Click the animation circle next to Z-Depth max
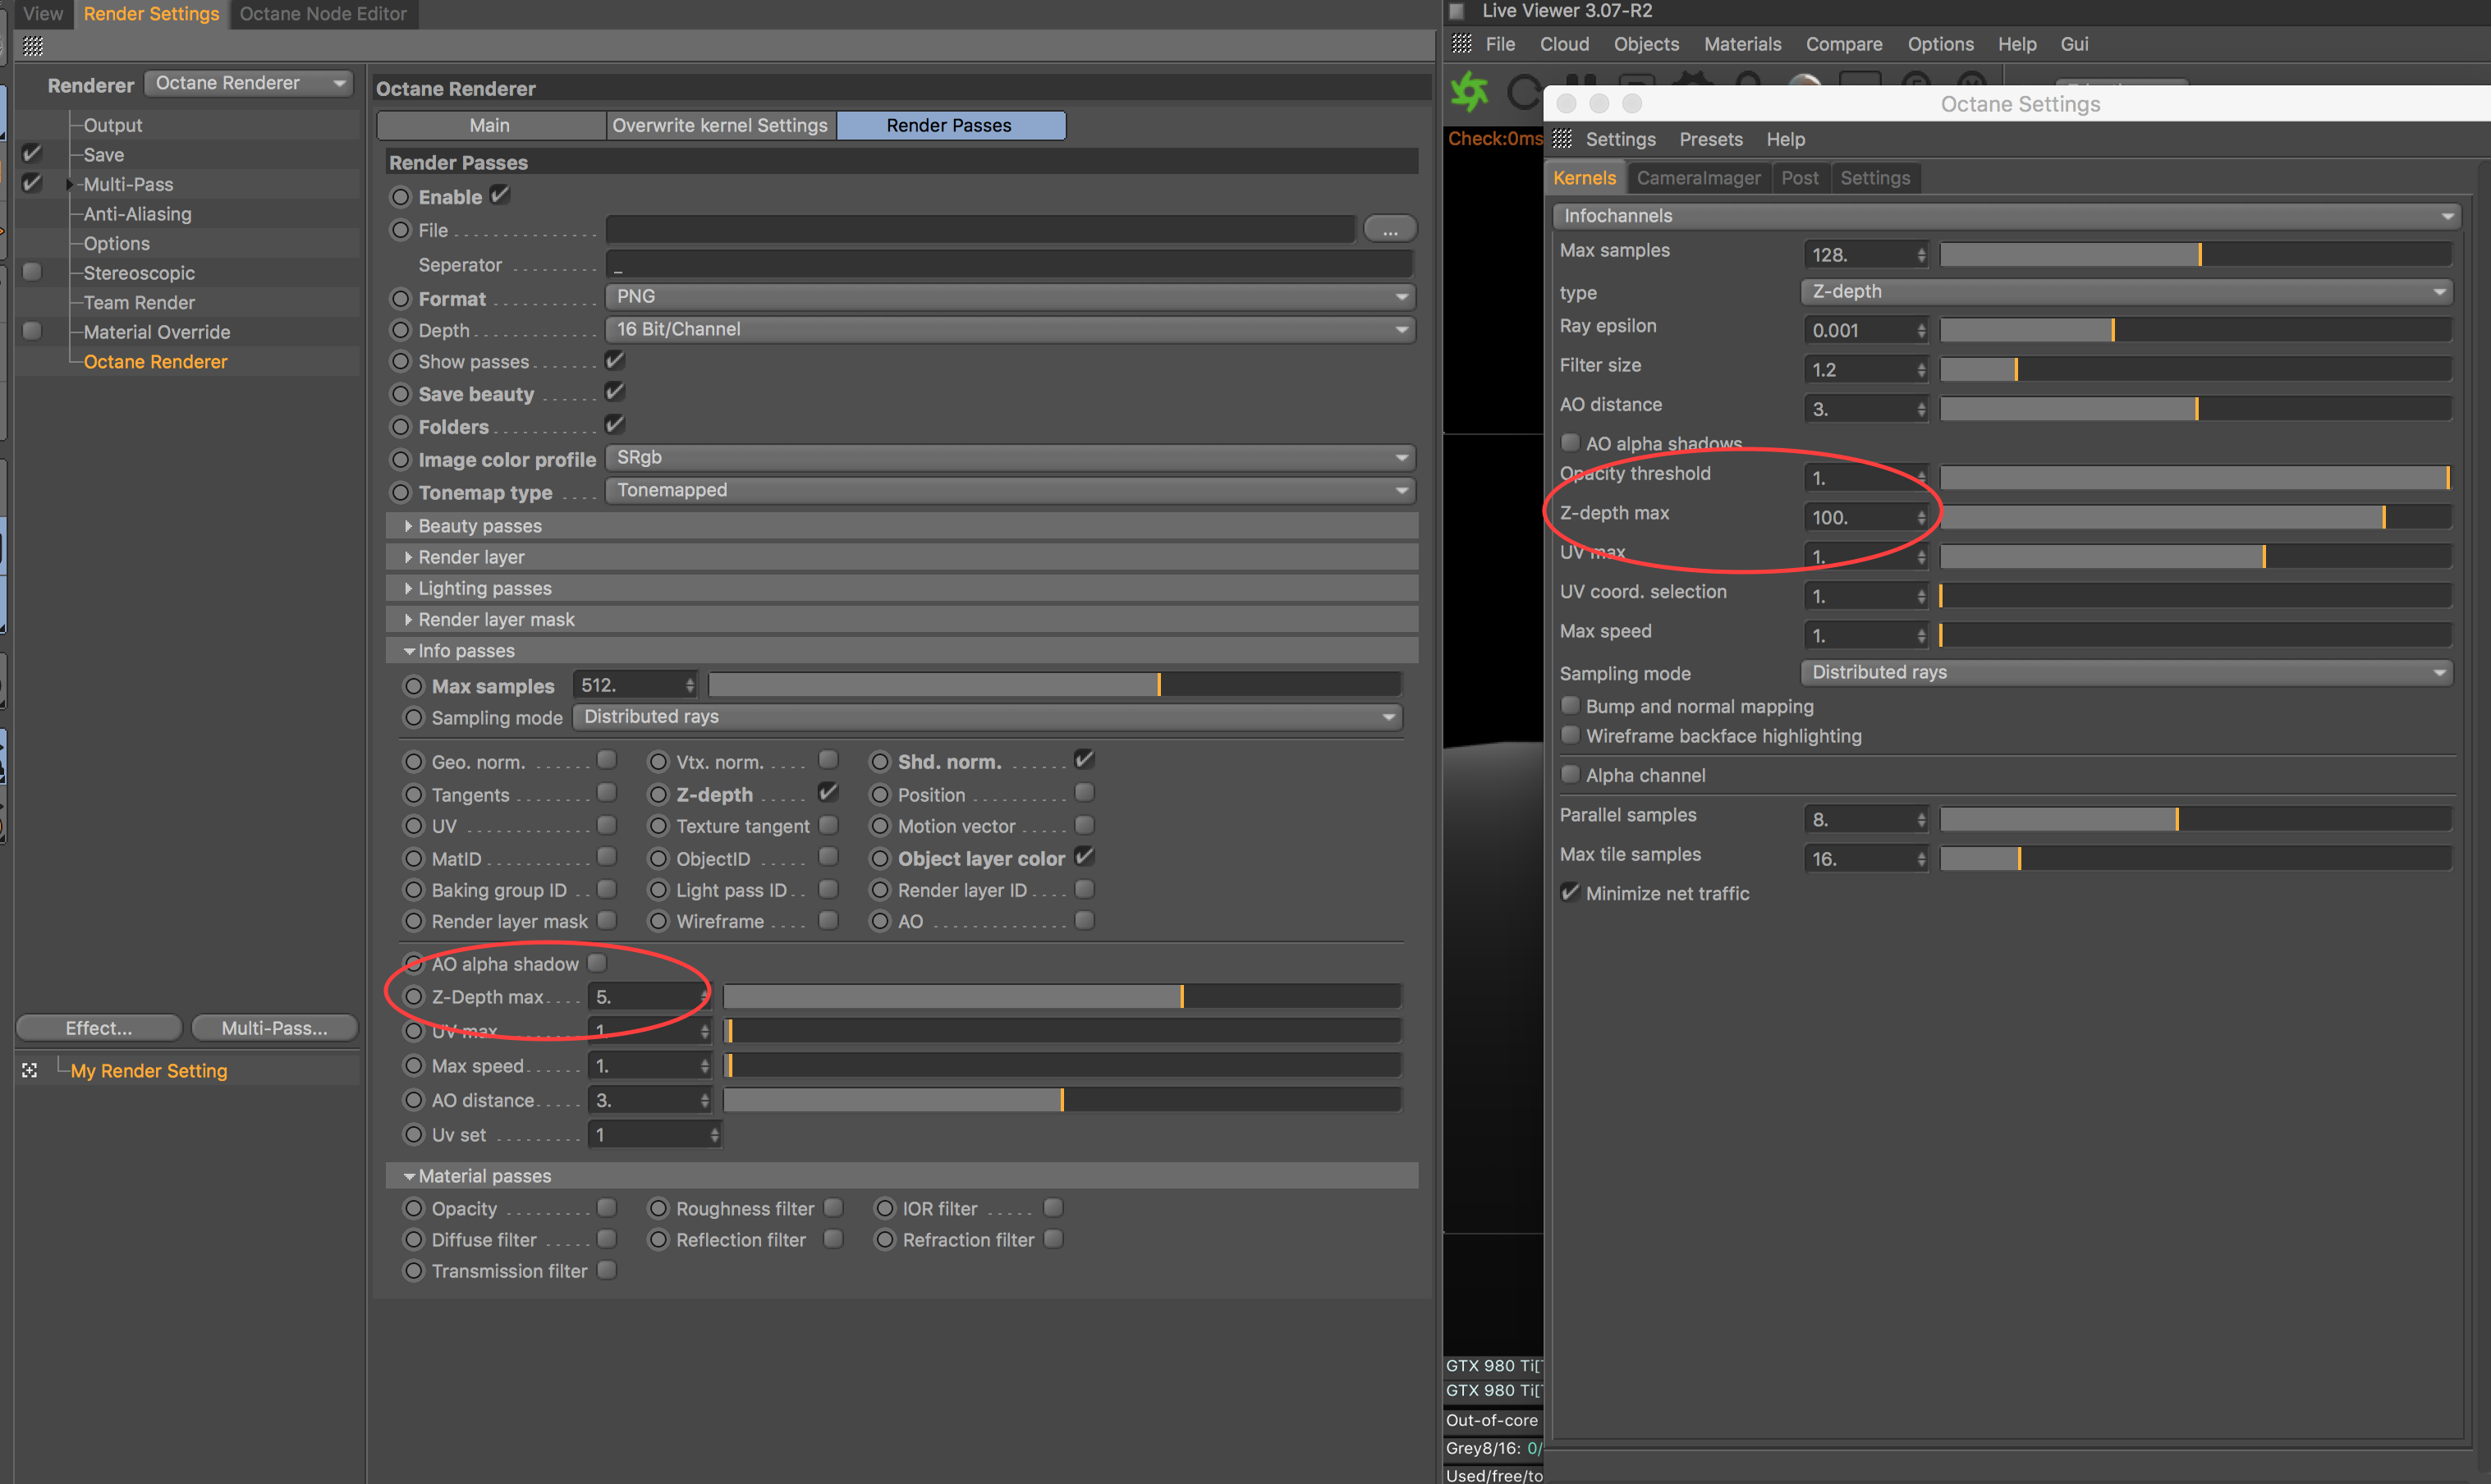 pyautogui.click(x=414, y=996)
